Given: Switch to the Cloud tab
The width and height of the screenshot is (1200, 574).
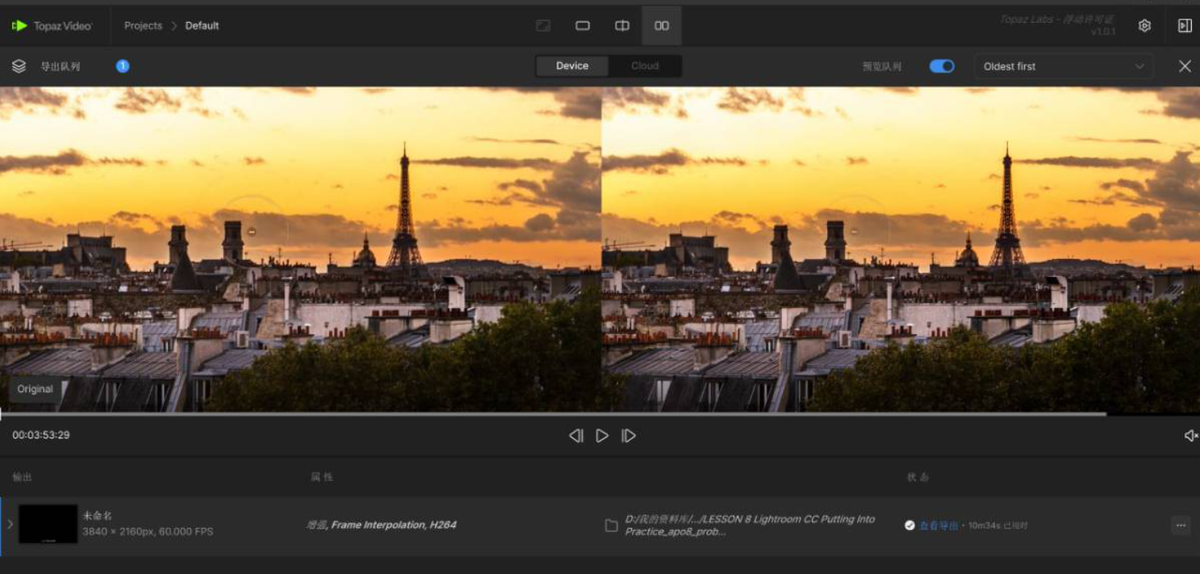Looking at the screenshot, I should tap(645, 66).
